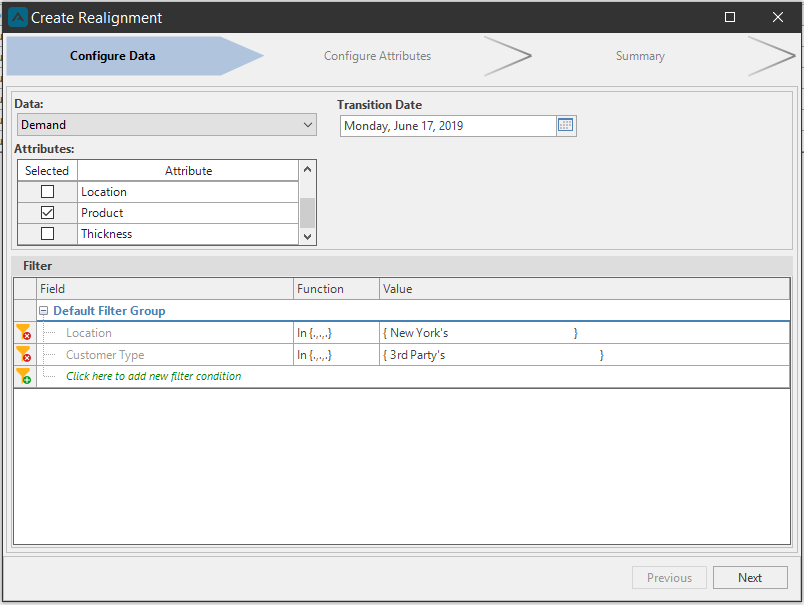Open the In function for Customer Type row
This screenshot has width=804, height=605.
click(336, 355)
